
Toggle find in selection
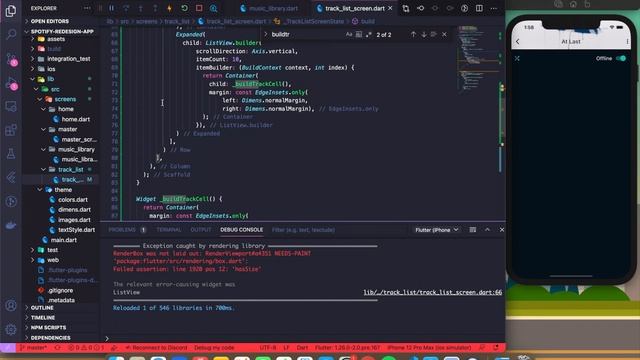pyautogui.click(x=433, y=35)
